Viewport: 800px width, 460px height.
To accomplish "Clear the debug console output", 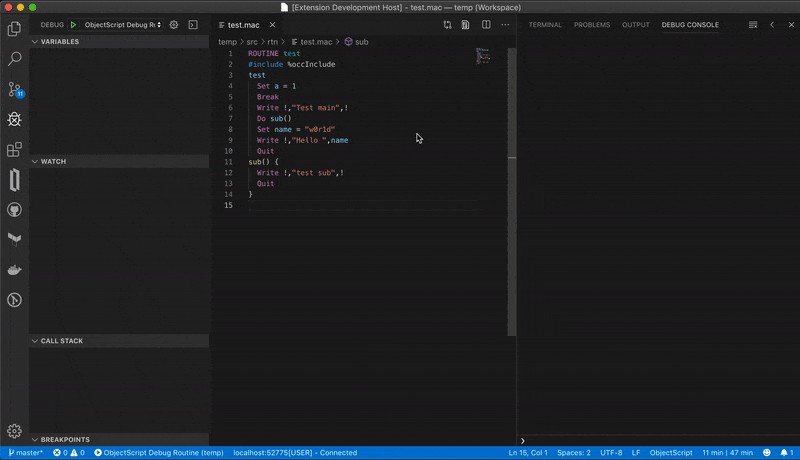I will (753, 24).
